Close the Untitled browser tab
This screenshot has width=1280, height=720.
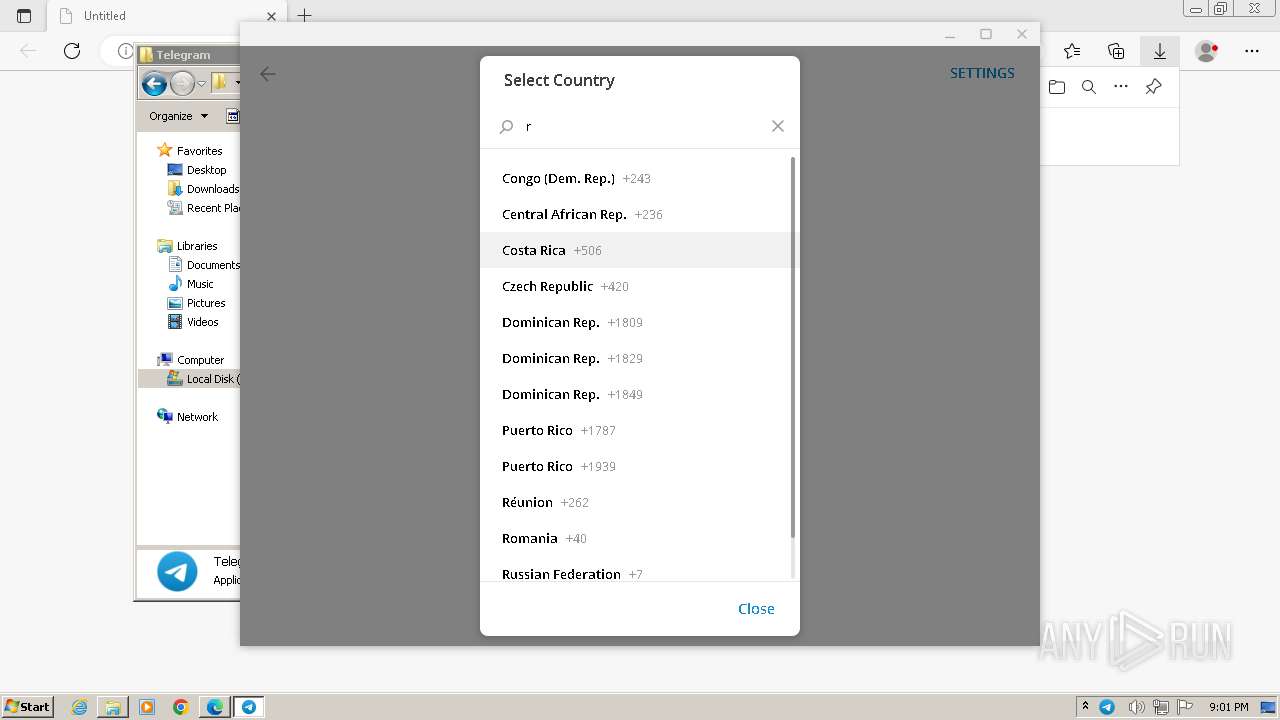[x=271, y=16]
